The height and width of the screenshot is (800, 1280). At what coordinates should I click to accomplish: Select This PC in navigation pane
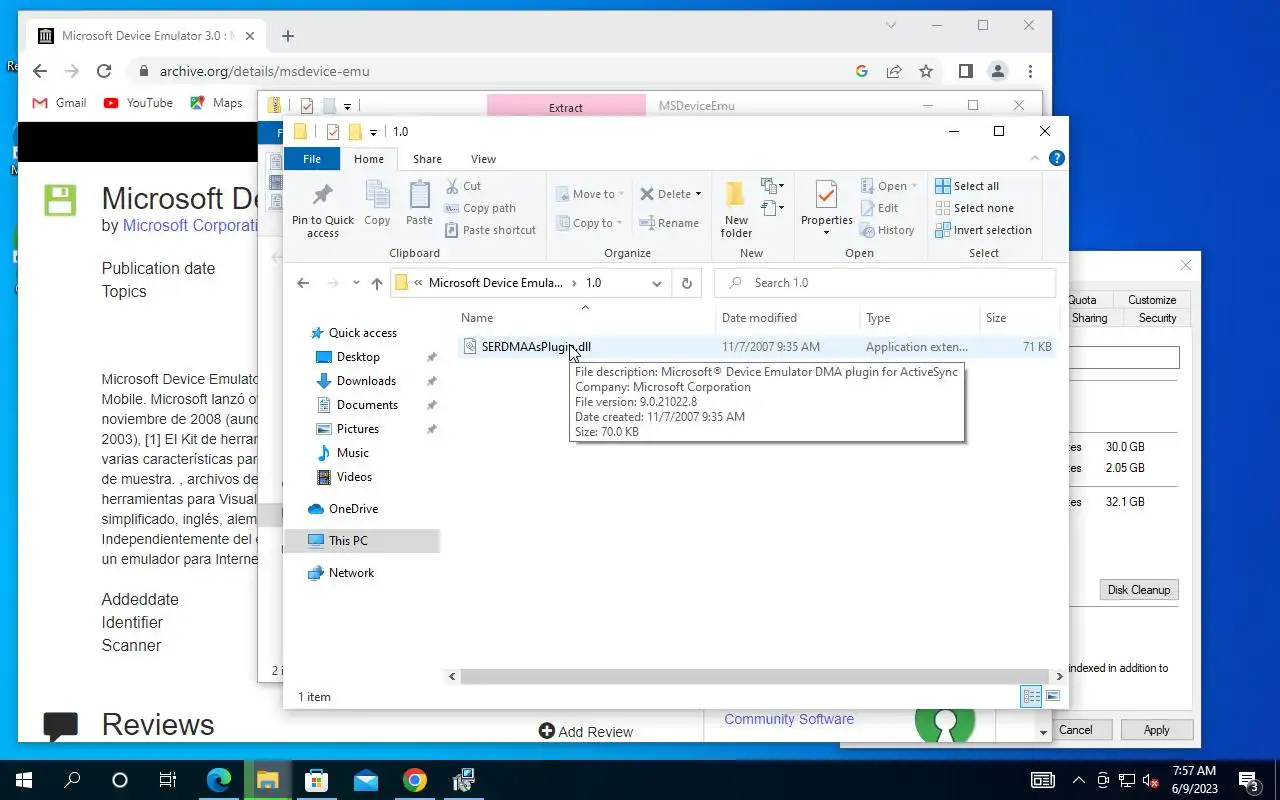tap(348, 541)
